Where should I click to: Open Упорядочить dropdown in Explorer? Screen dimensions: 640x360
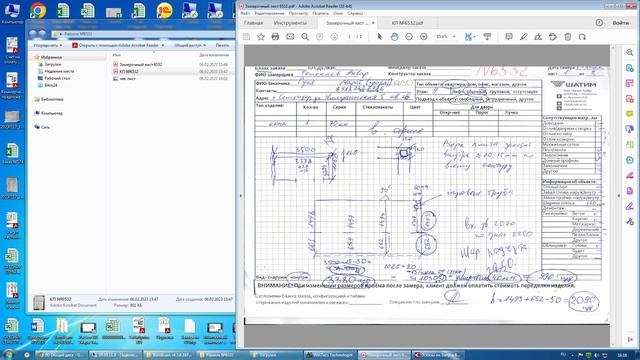point(48,45)
